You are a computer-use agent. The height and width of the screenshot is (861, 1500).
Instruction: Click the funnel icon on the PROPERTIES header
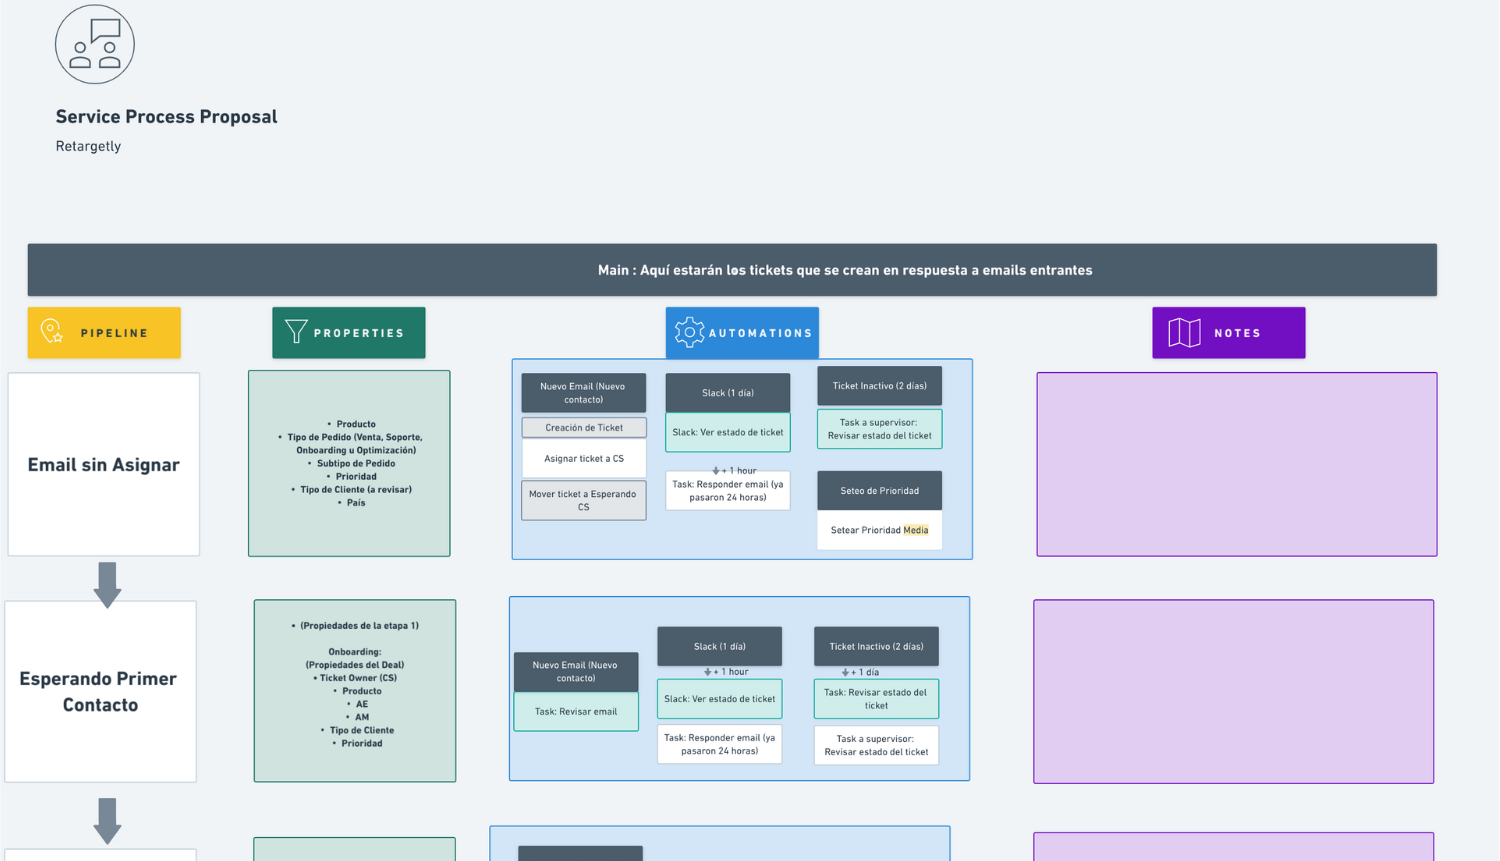pos(295,331)
